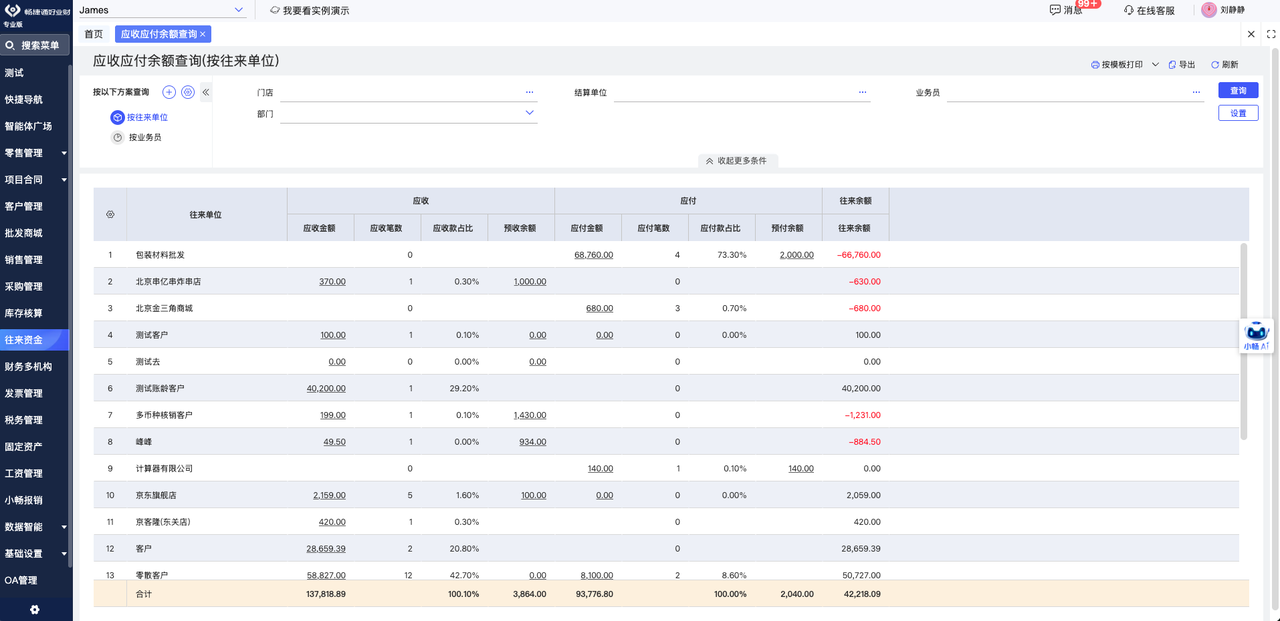Image resolution: width=1280 pixels, height=621 pixels.
Task: Open 消息 messages with the chat icon
Action: 1055,10
